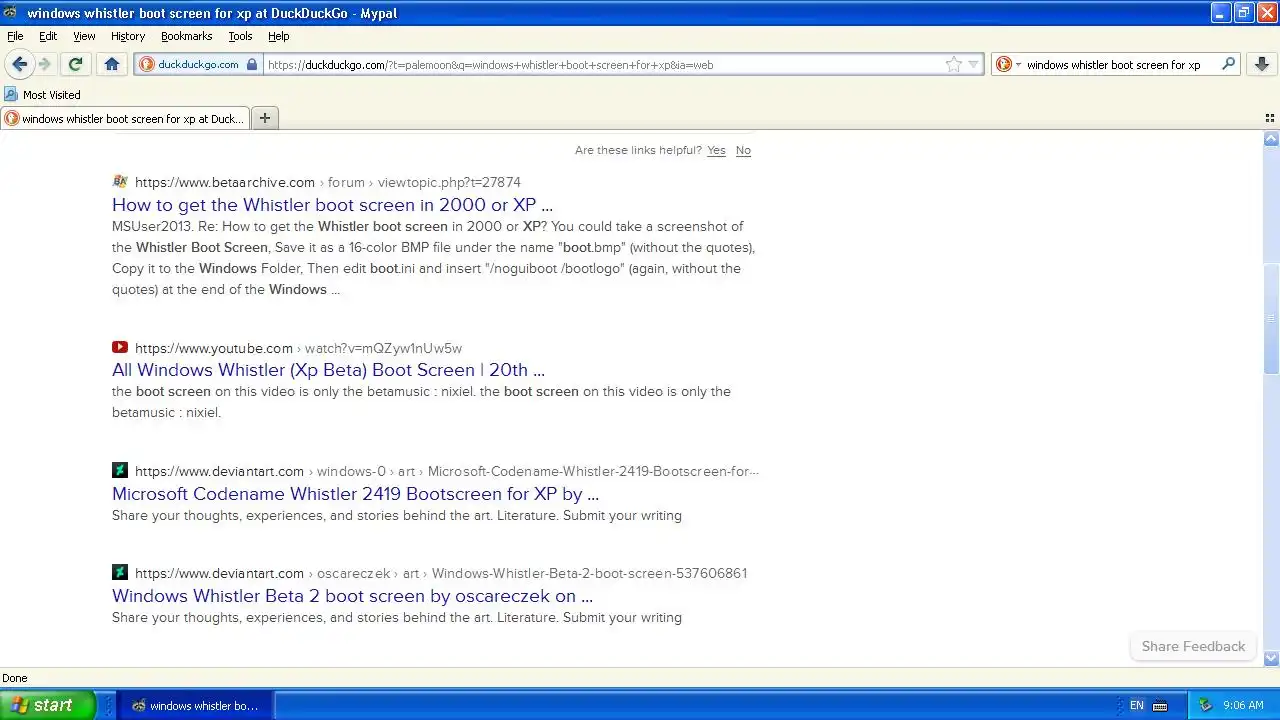Go forward using the forward arrow button

pos(44,64)
